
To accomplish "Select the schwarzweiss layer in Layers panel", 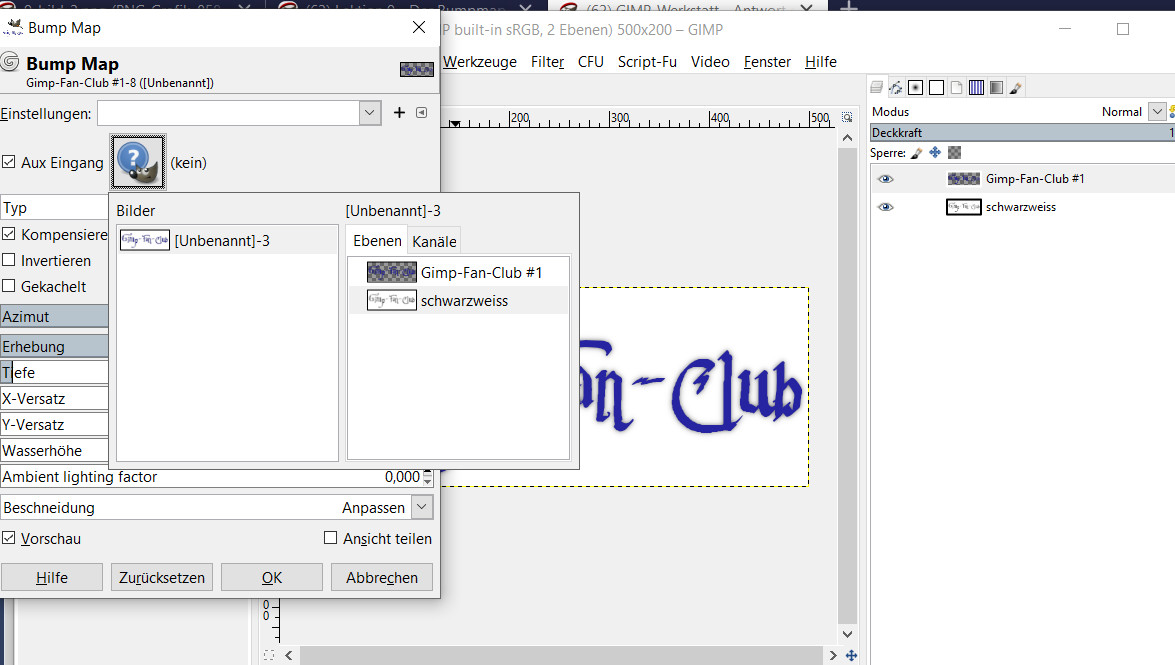I will point(1021,207).
